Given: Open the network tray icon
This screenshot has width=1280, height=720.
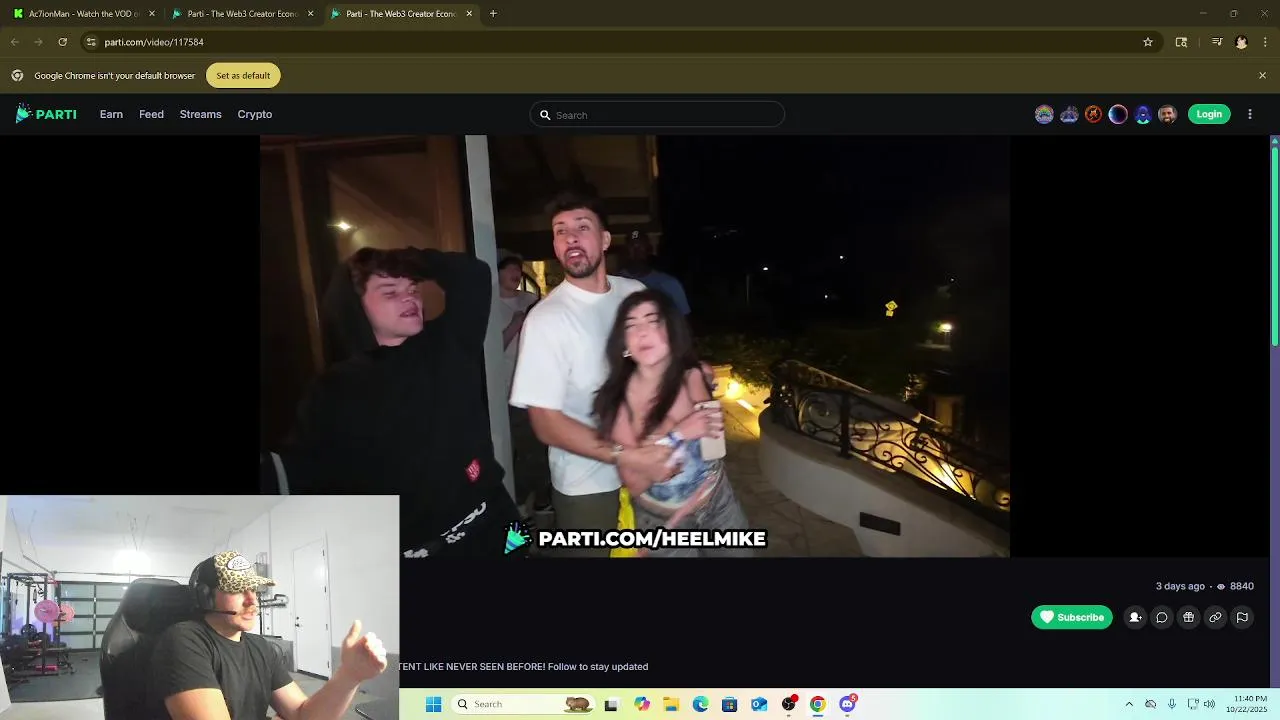Looking at the screenshot, I should [x=1193, y=704].
